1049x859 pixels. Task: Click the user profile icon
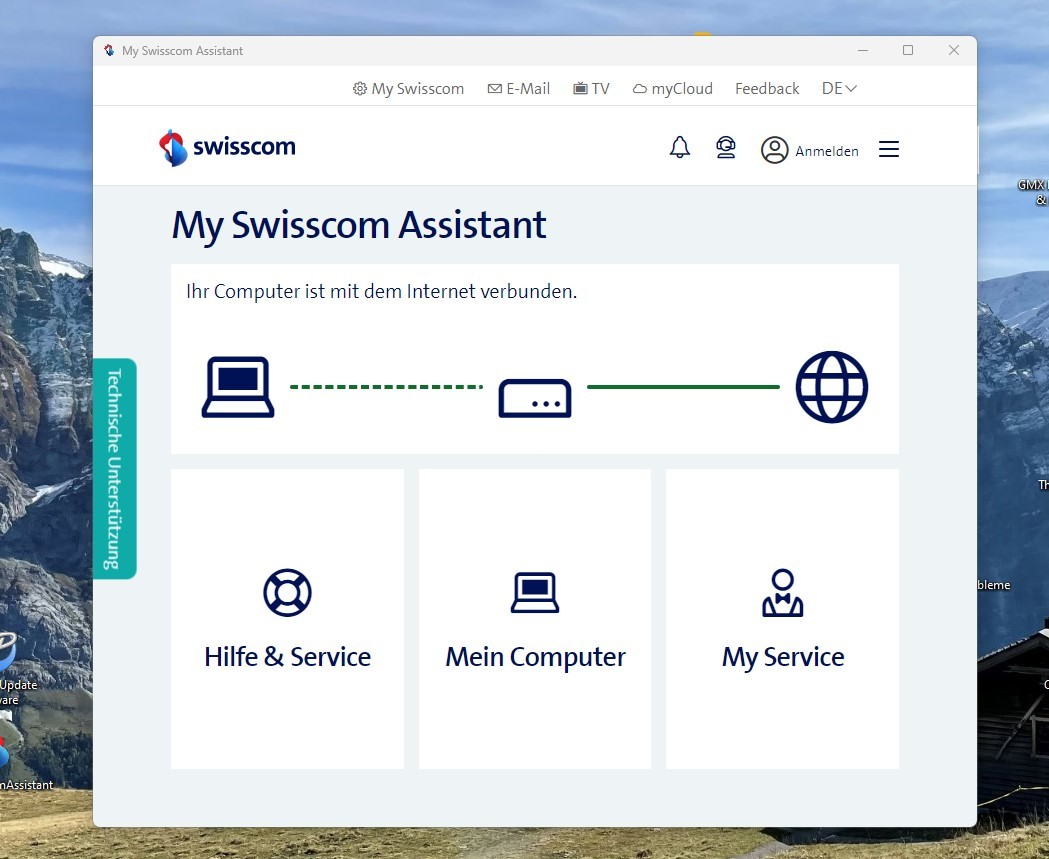click(x=774, y=150)
